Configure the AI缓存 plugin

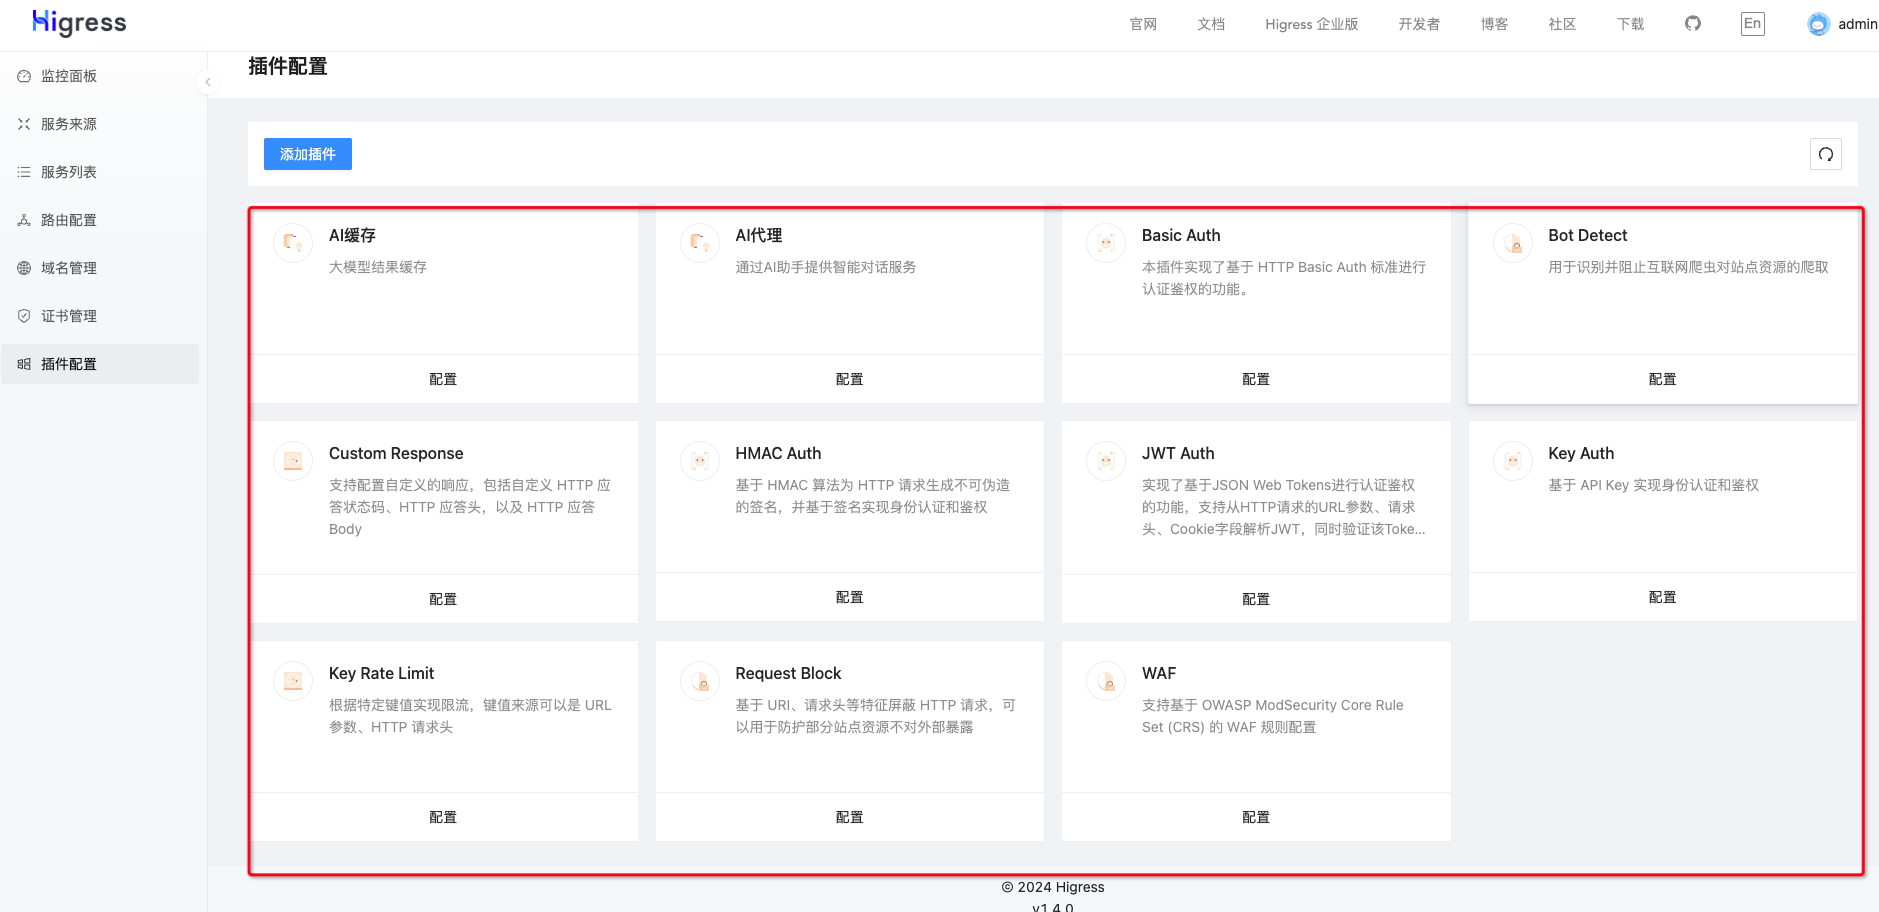coord(443,379)
